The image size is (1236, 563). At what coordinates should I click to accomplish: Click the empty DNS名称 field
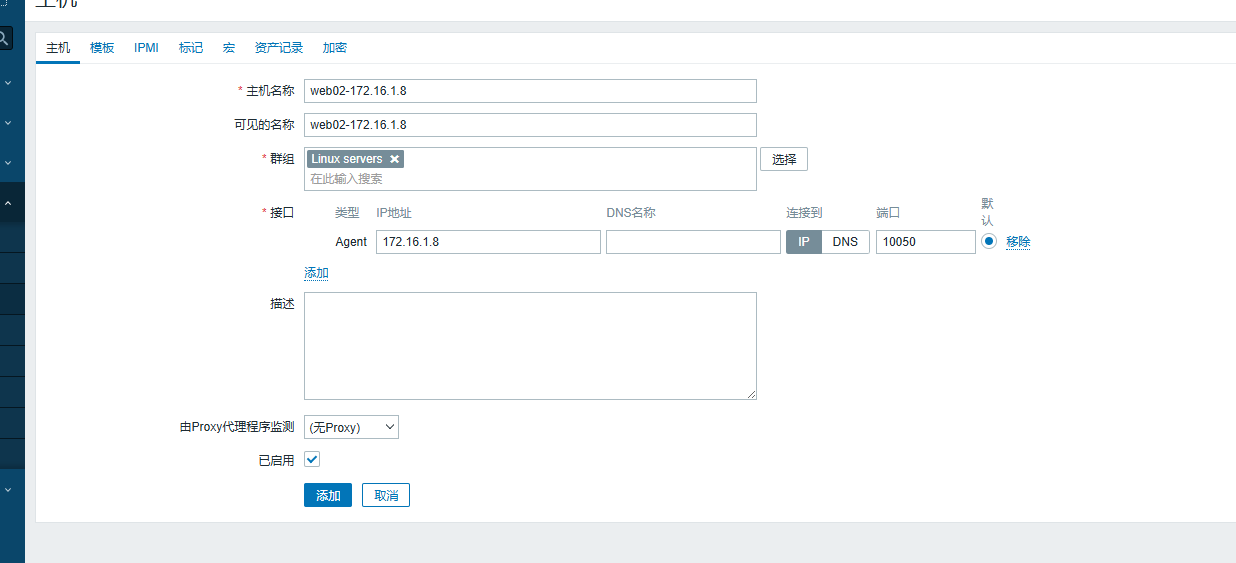[693, 242]
